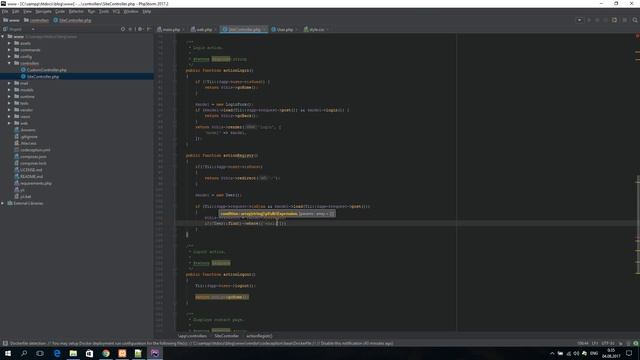Open the Windows Start menu

pos(8,353)
